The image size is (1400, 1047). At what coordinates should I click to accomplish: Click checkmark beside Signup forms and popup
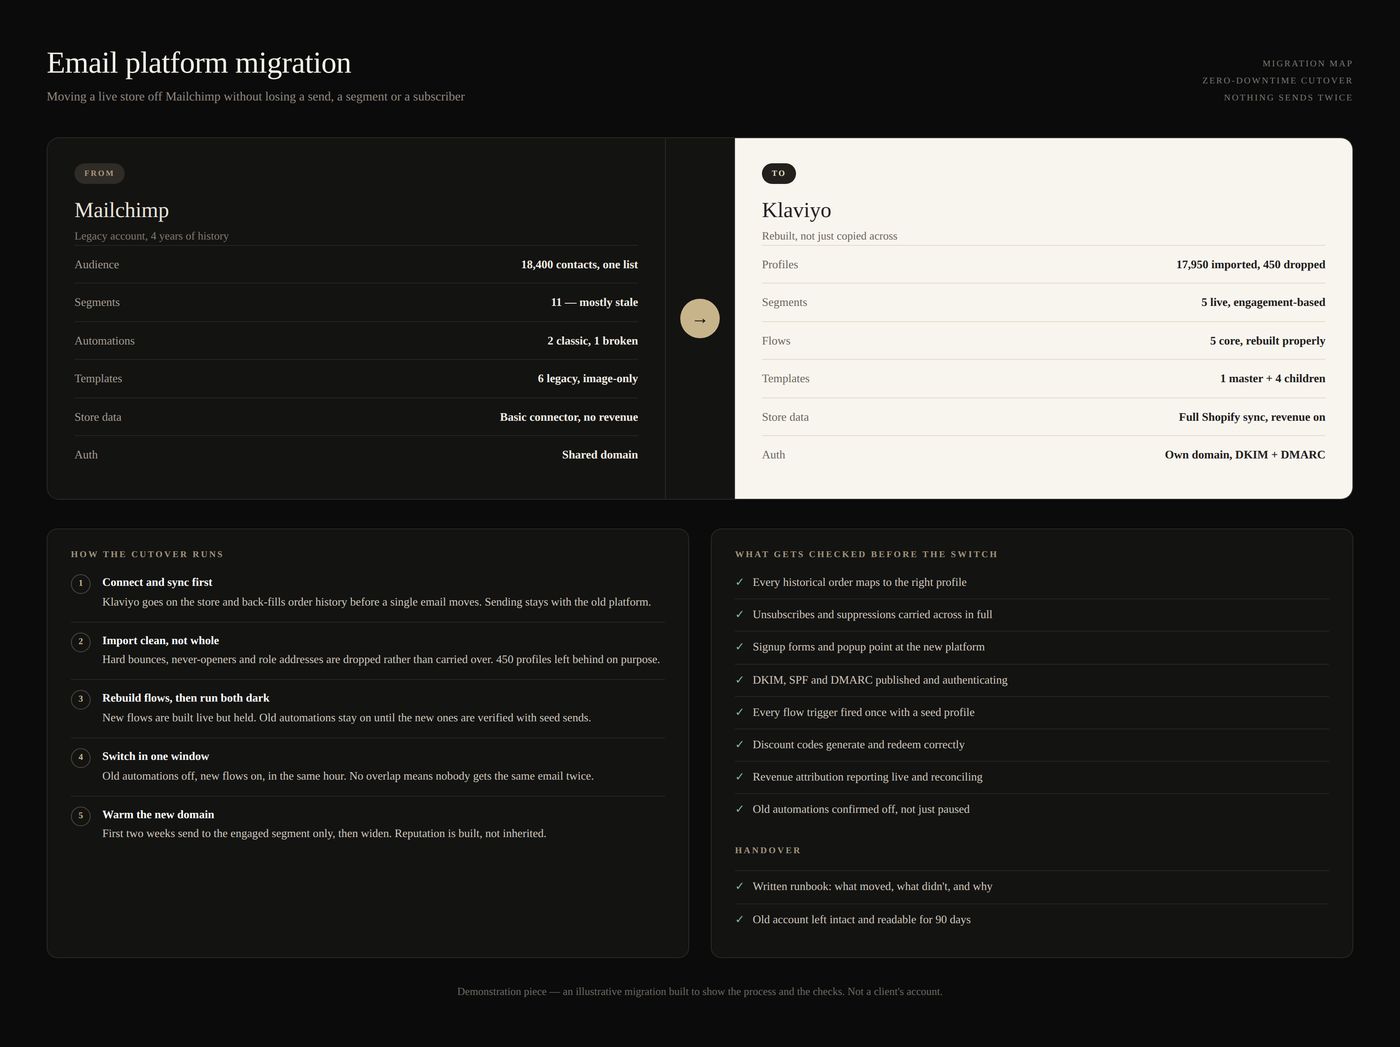tap(740, 647)
